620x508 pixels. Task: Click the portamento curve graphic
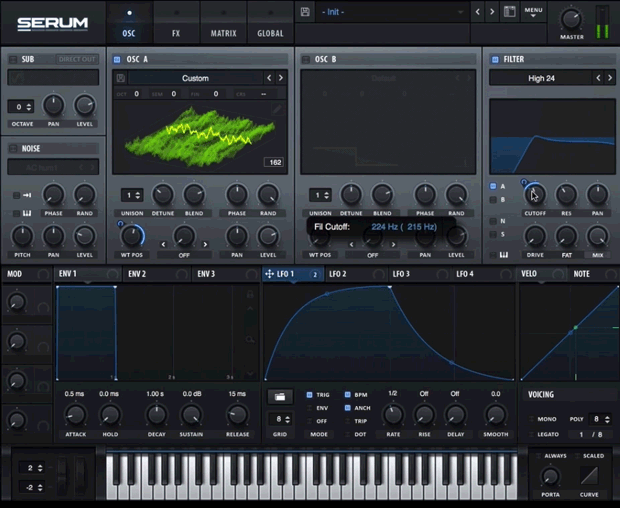tap(589, 476)
